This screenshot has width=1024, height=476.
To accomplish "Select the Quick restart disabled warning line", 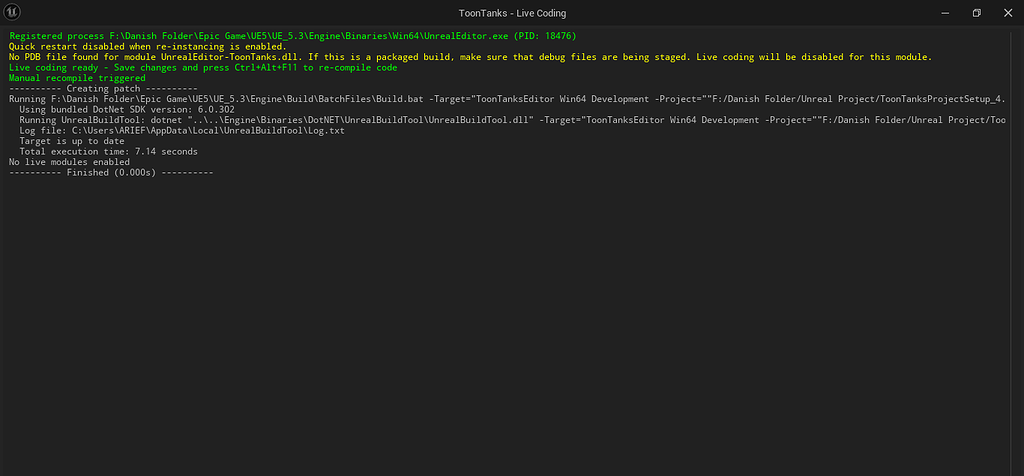I will [x=147, y=47].
